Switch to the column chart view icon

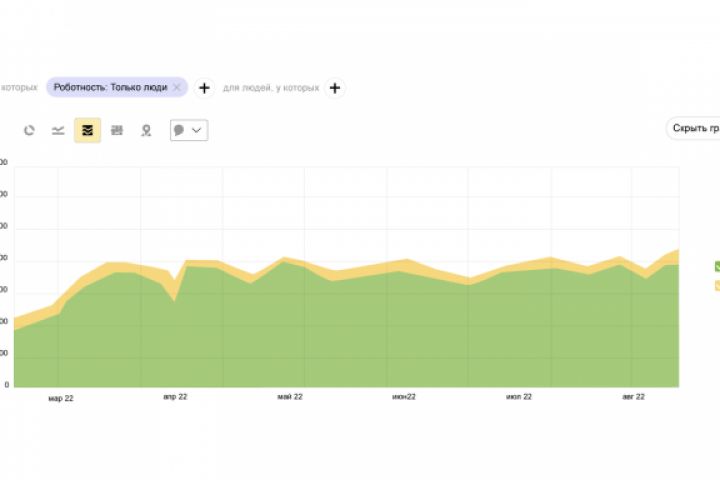coord(117,130)
